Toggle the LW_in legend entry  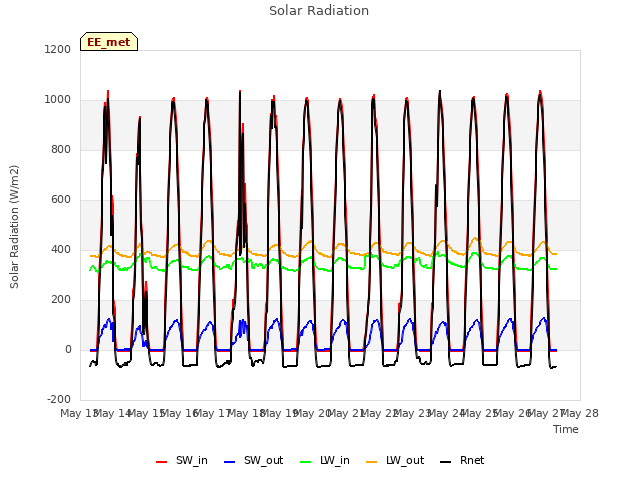pyautogui.click(x=325, y=460)
